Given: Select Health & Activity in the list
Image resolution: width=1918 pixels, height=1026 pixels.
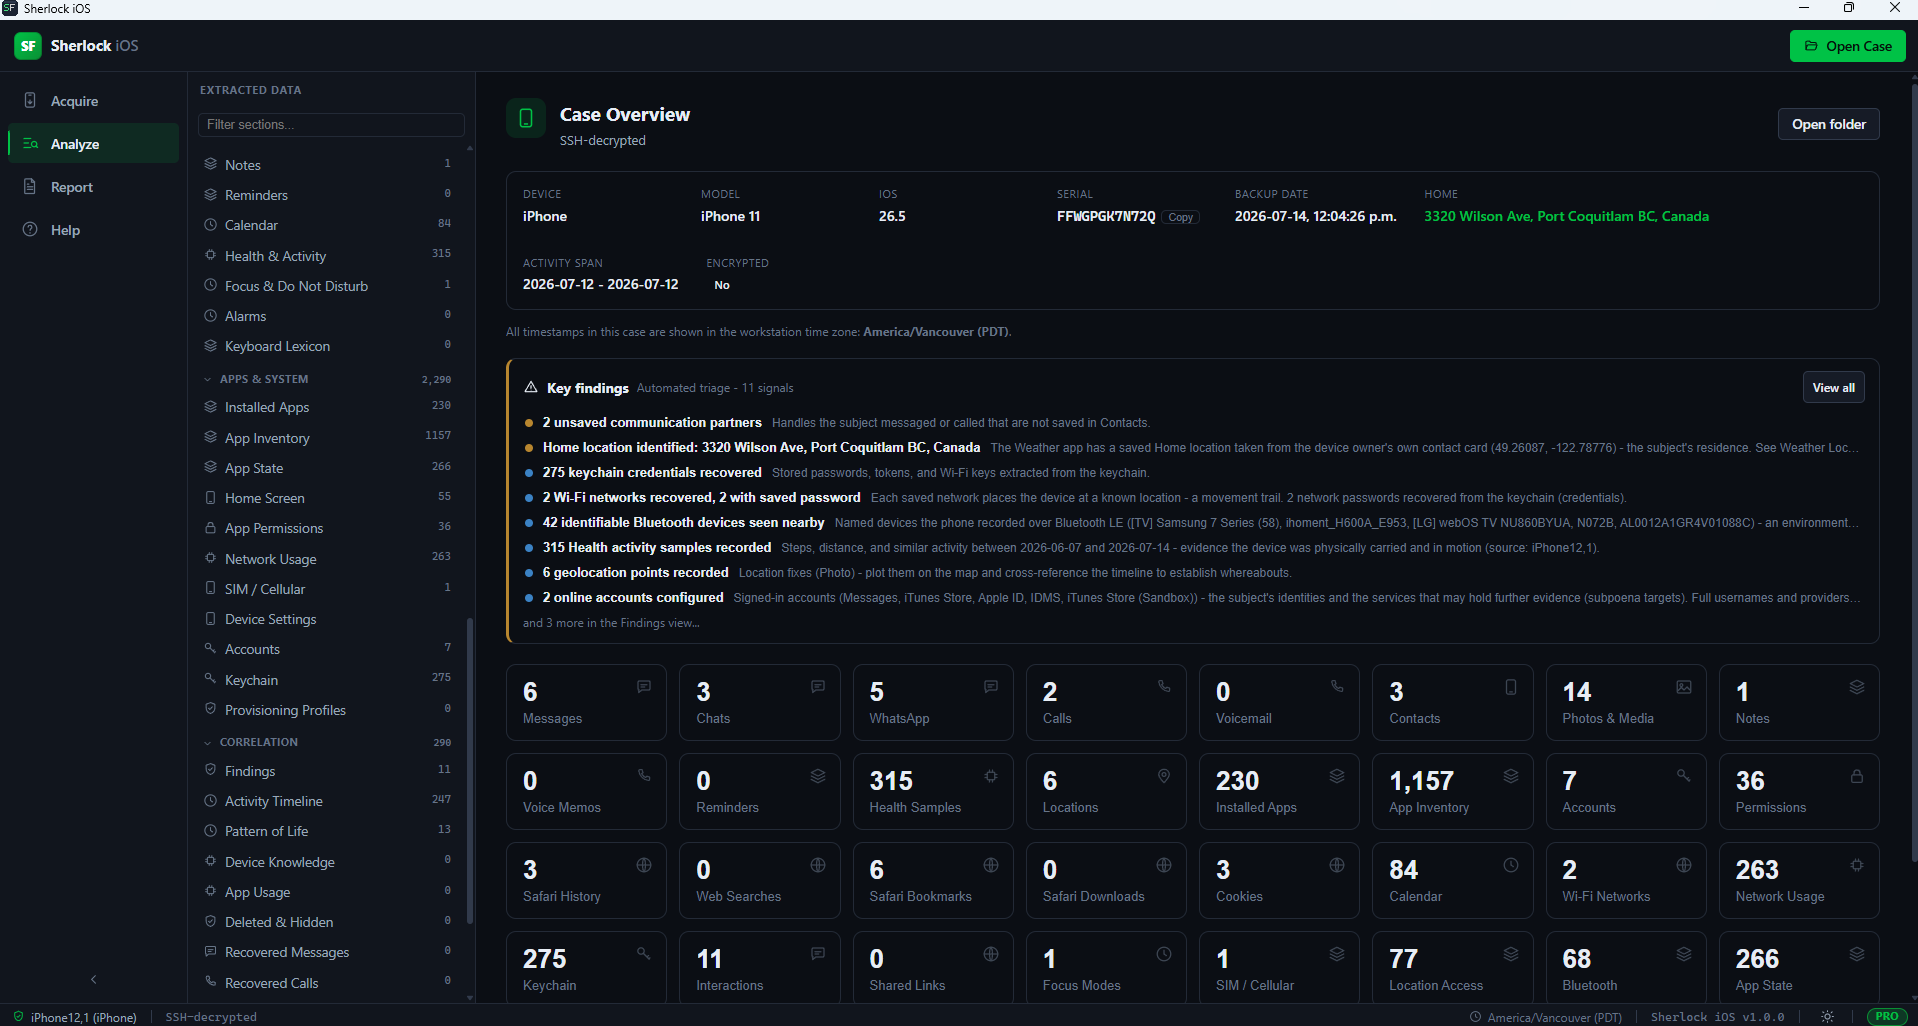Looking at the screenshot, I should (328, 256).
